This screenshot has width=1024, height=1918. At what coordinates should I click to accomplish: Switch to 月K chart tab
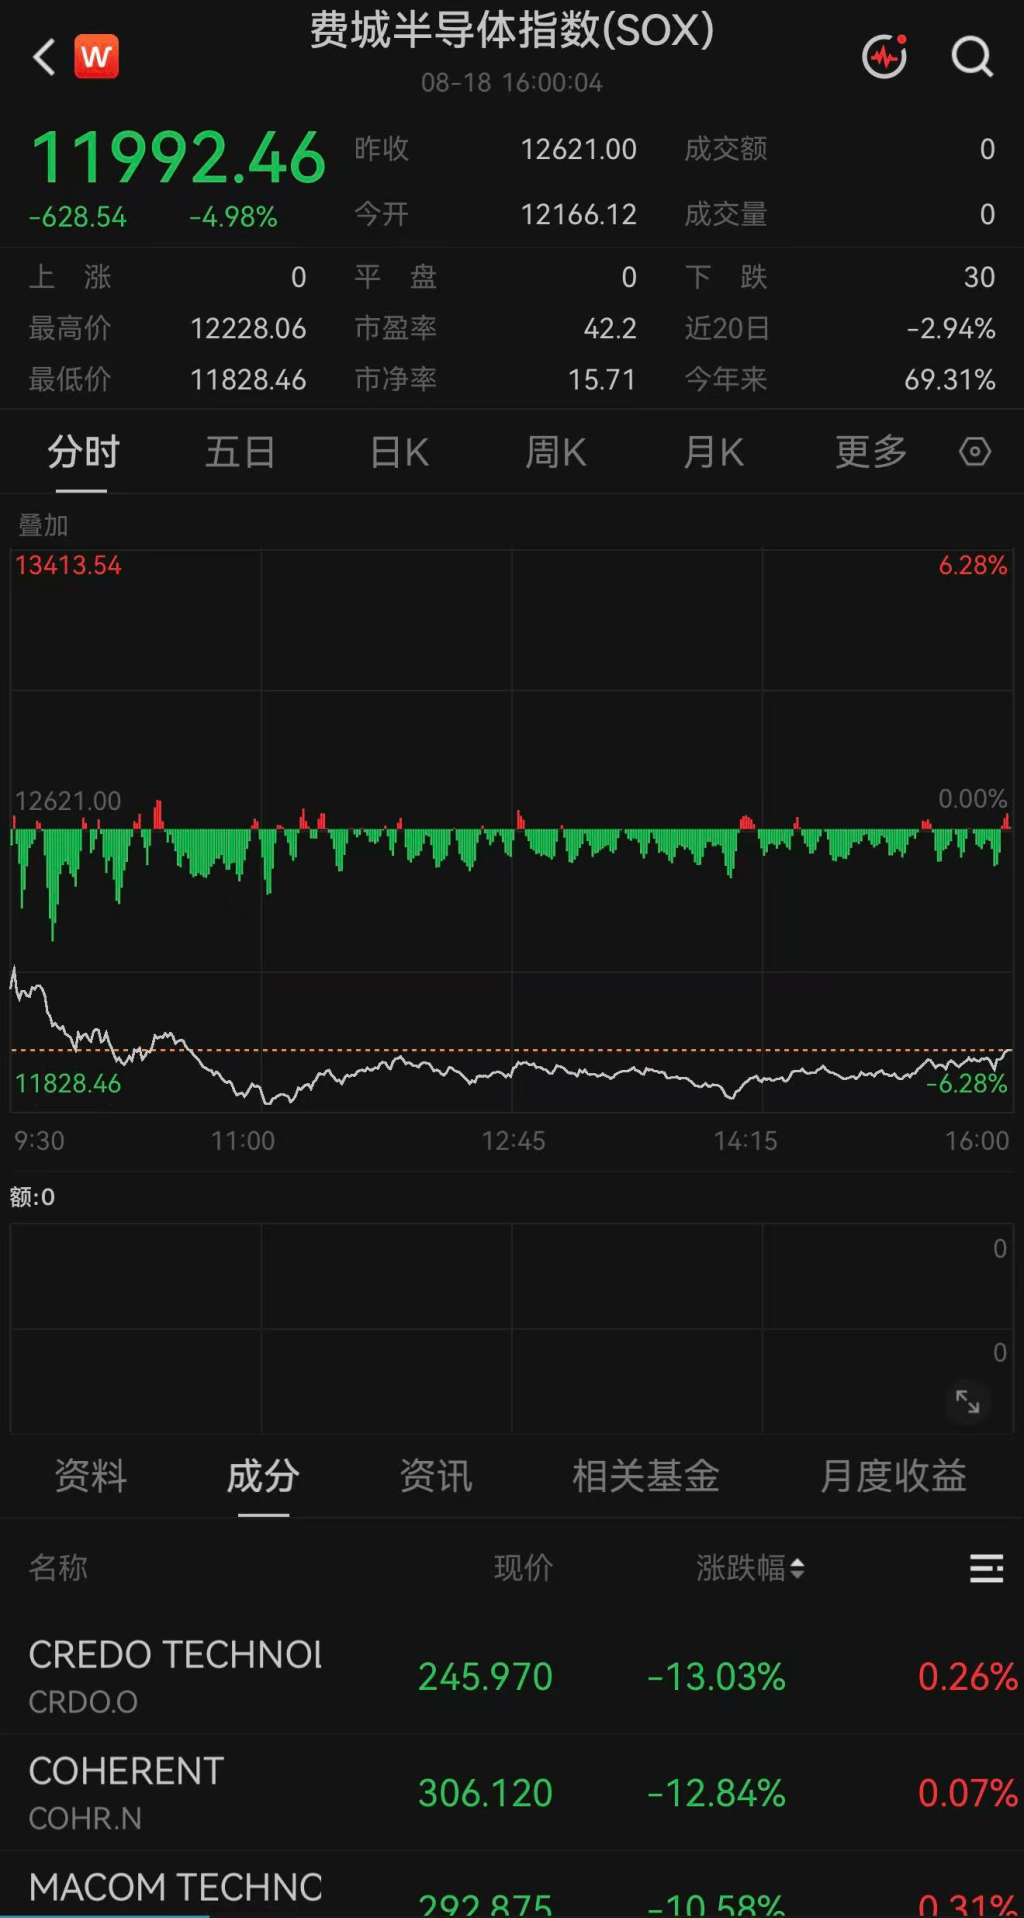[x=713, y=452]
